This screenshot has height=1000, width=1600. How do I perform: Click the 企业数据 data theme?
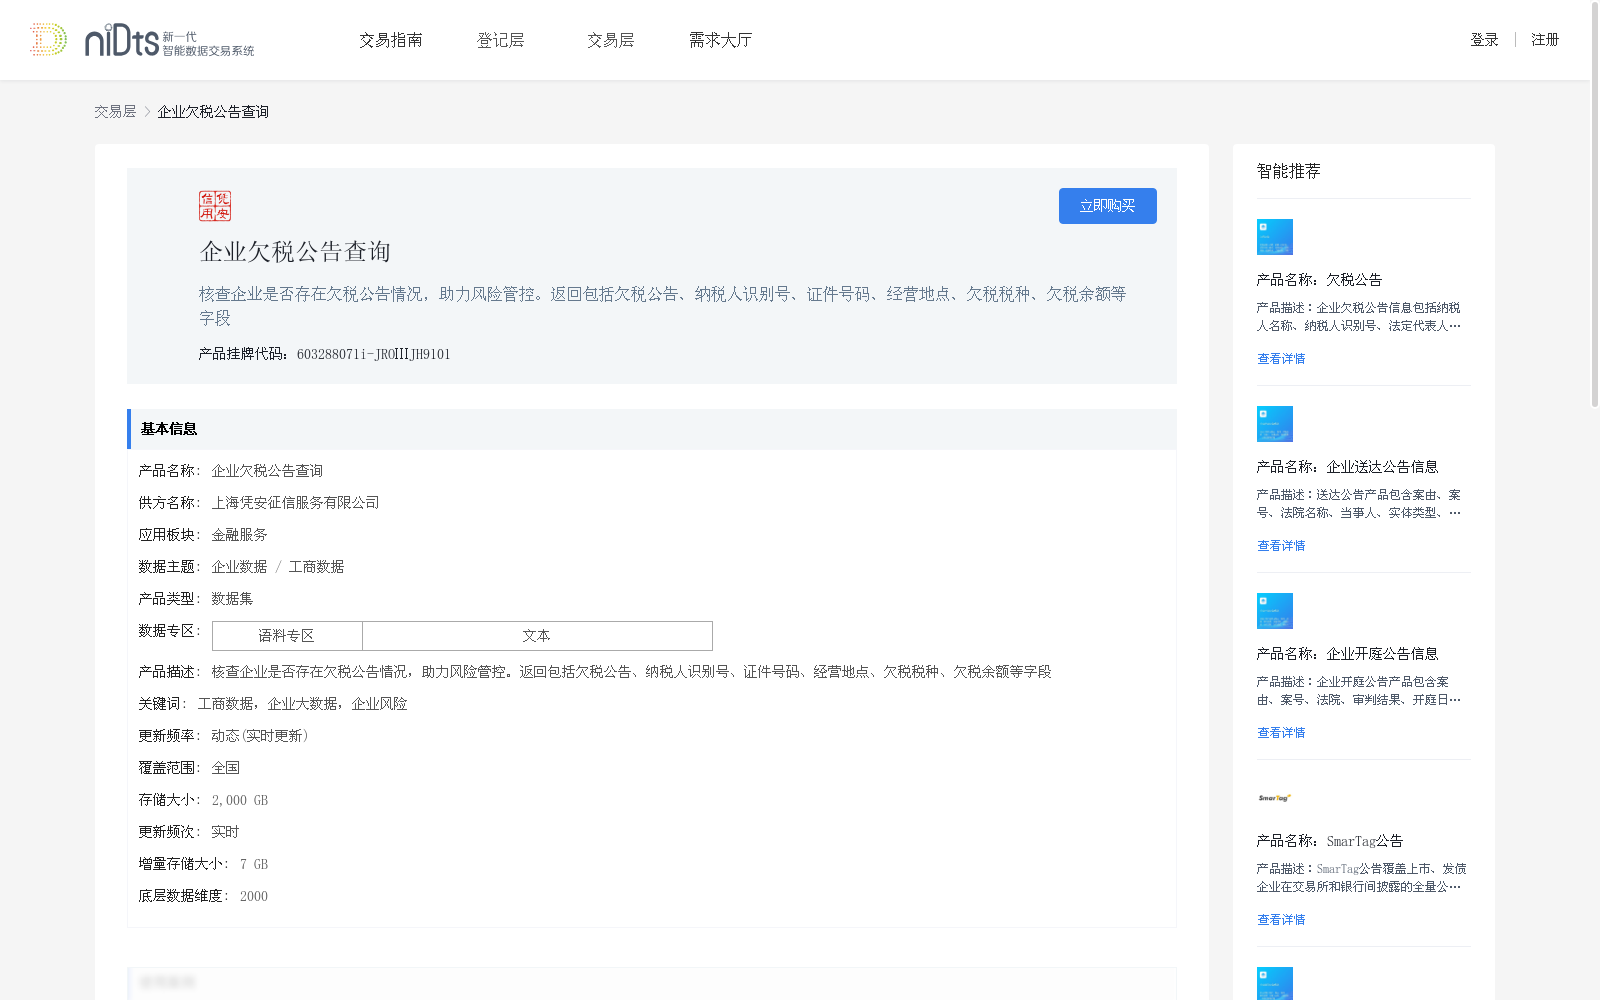coord(239,567)
